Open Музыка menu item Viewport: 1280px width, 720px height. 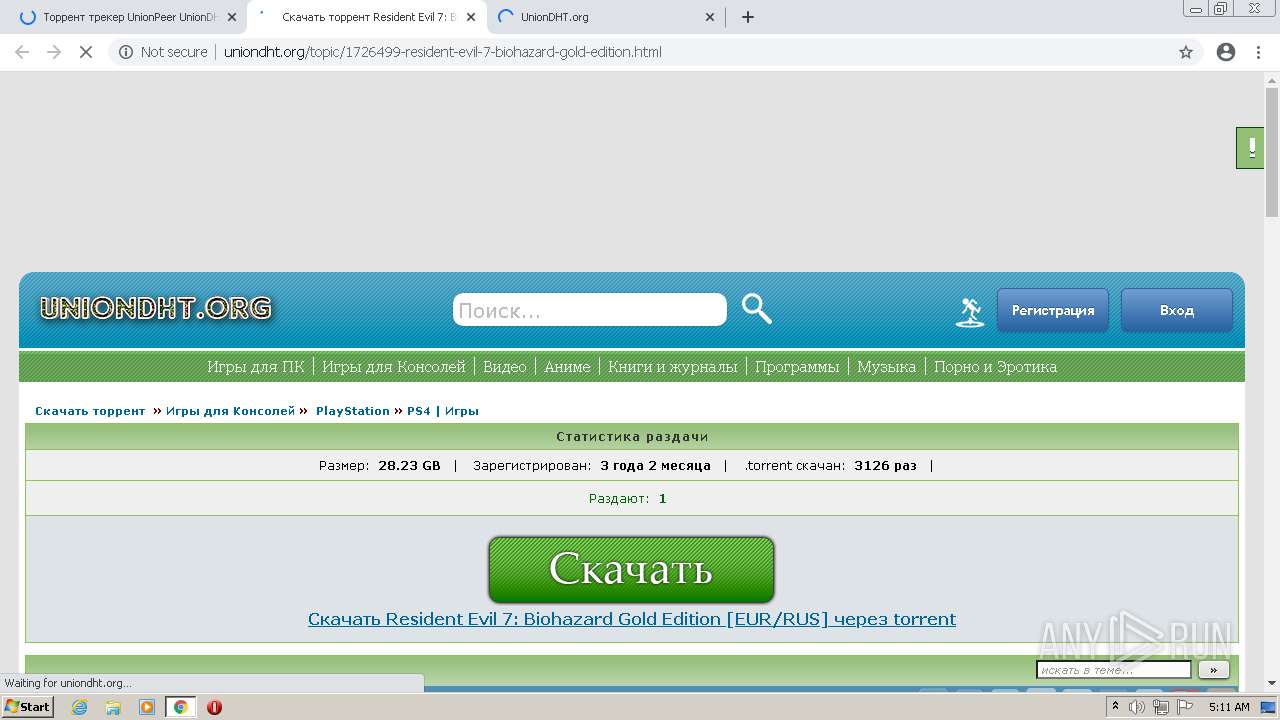click(x=886, y=367)
